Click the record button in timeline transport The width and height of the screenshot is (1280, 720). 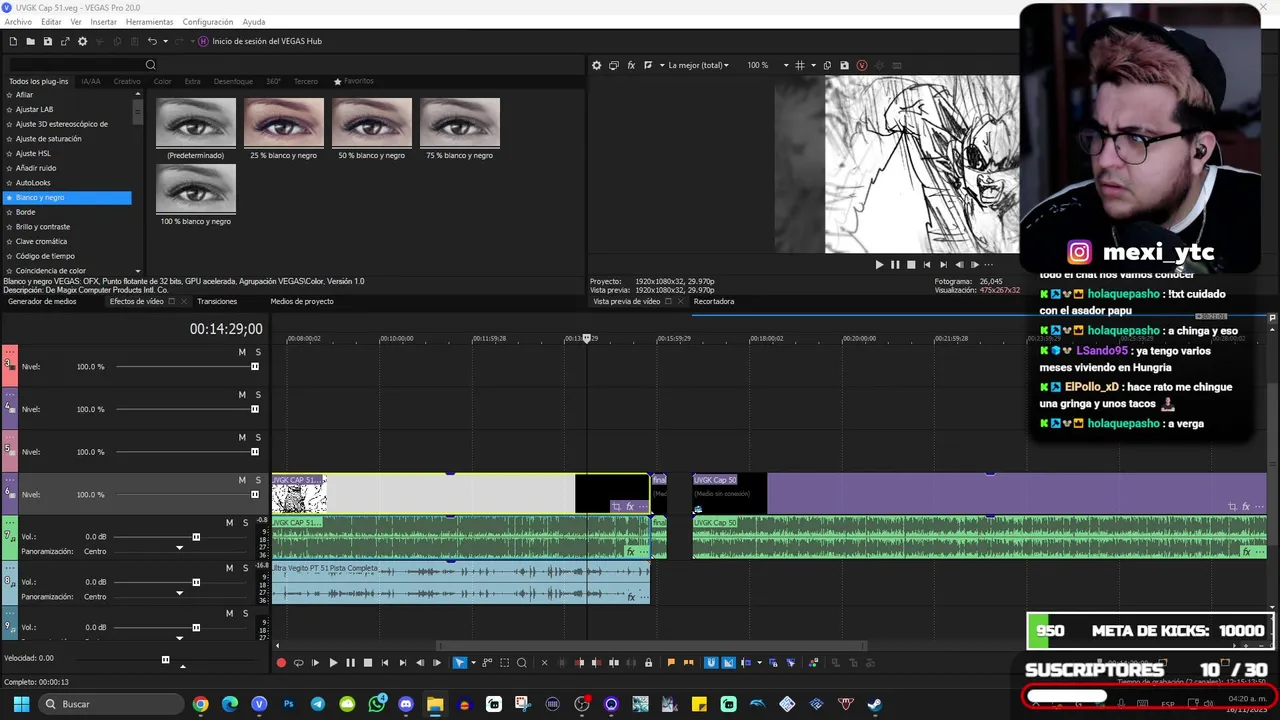point(281,662)
